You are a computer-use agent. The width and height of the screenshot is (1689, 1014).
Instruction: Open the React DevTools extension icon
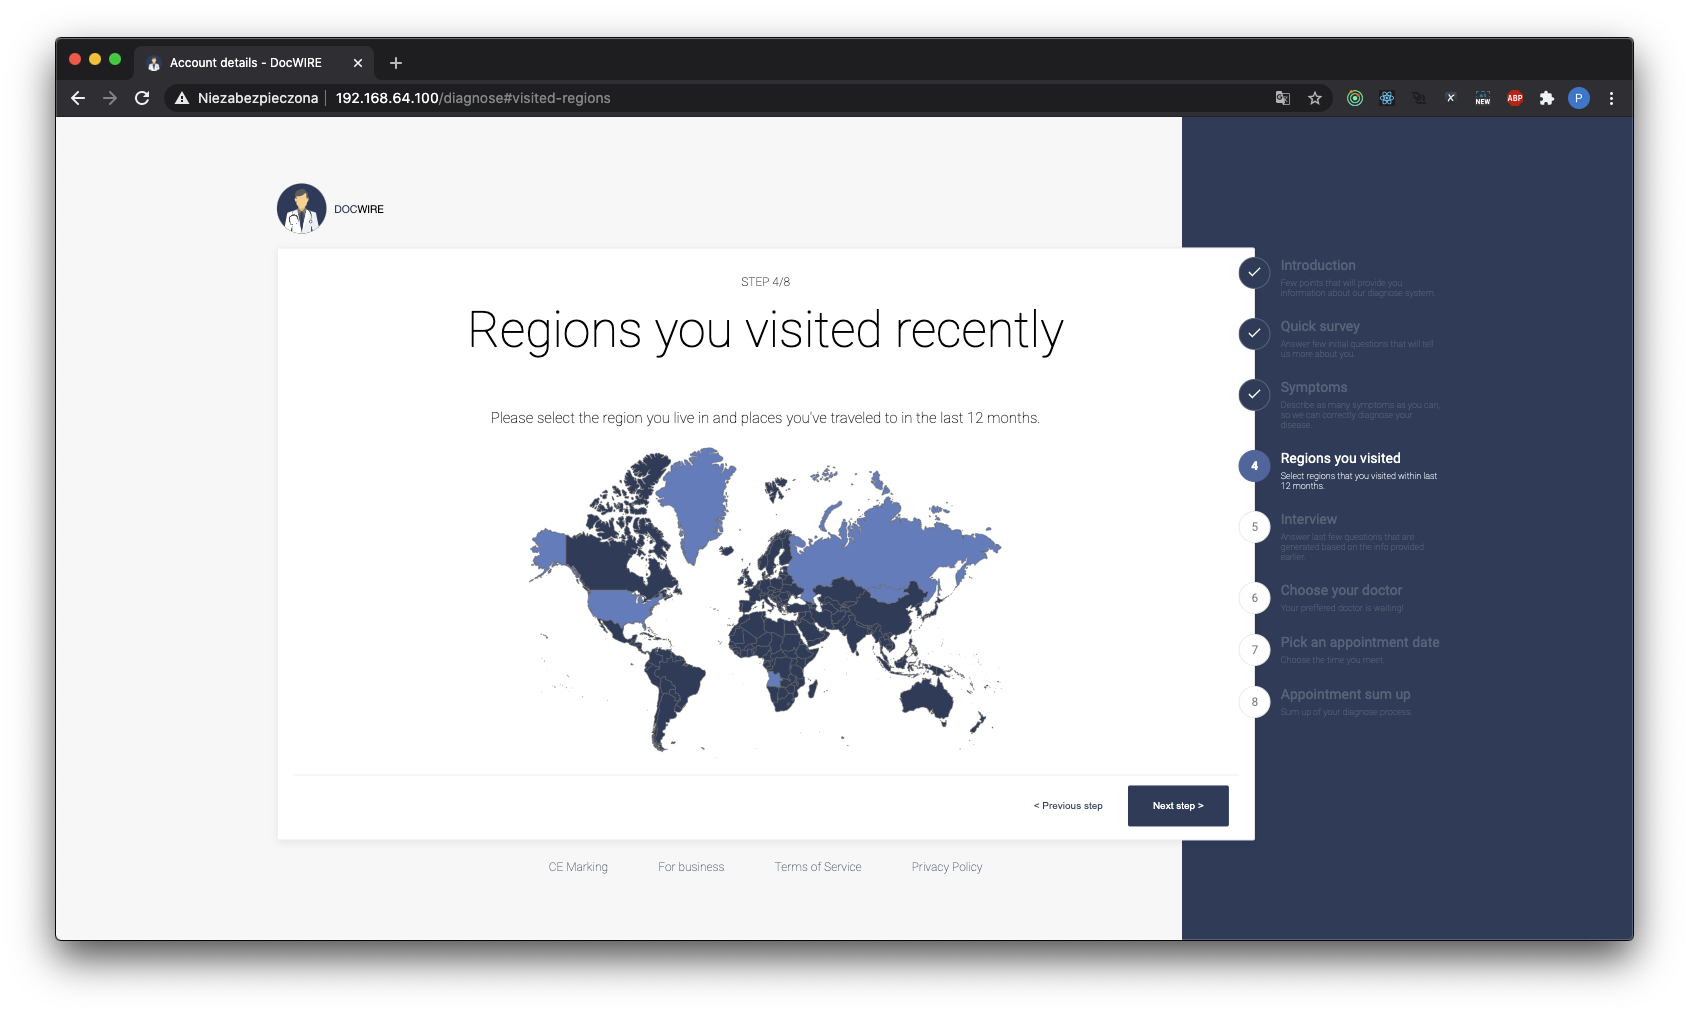tap(1387, 98)
